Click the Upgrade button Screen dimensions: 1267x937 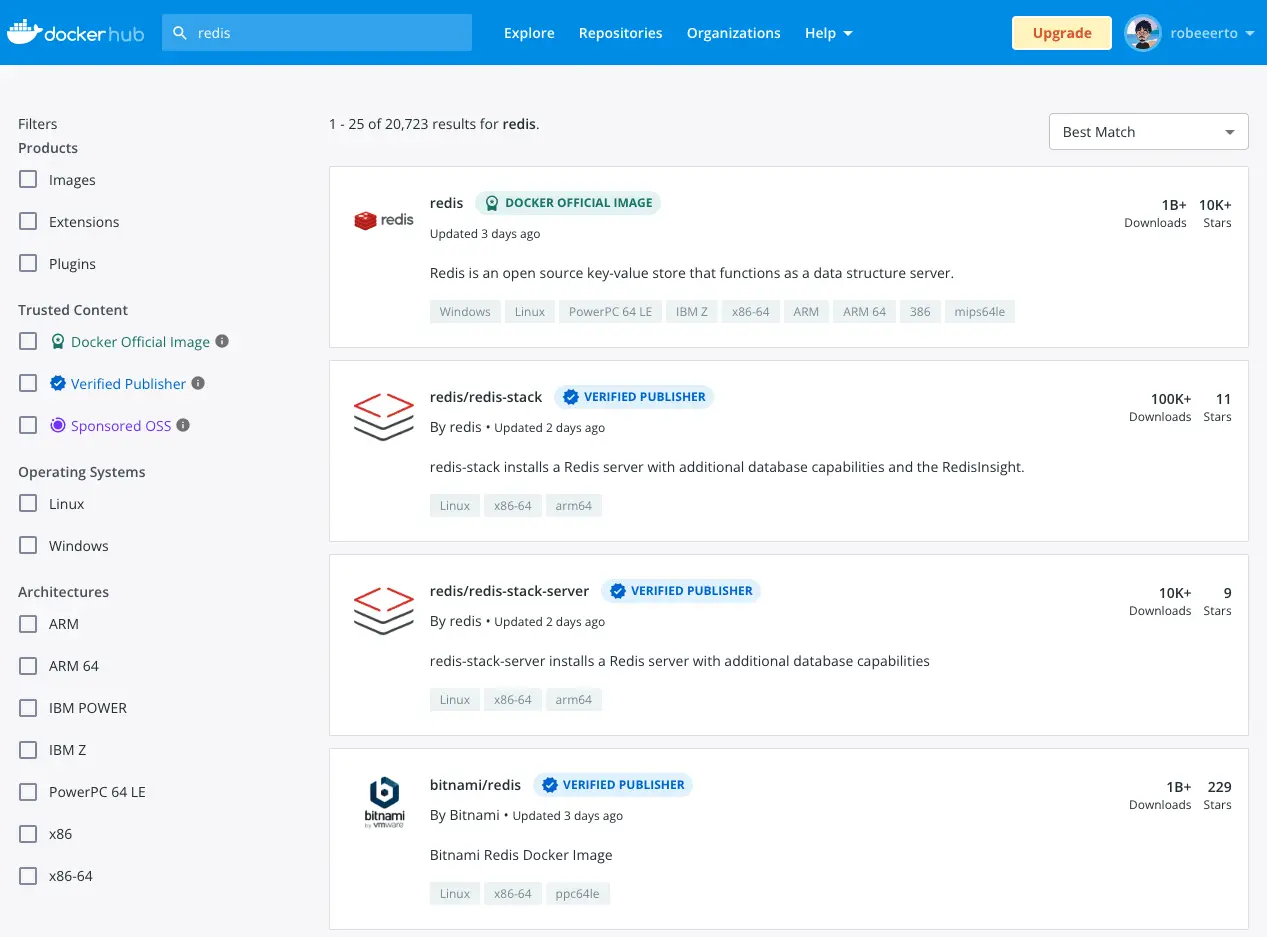[x=1061, y=33]
